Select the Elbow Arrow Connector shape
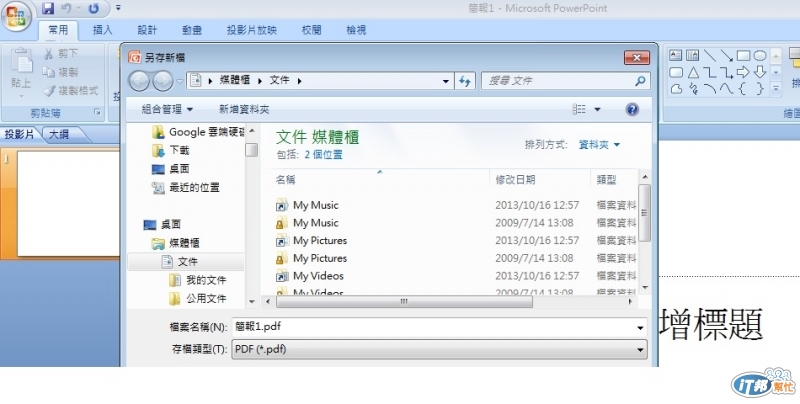 click(727, 72)
